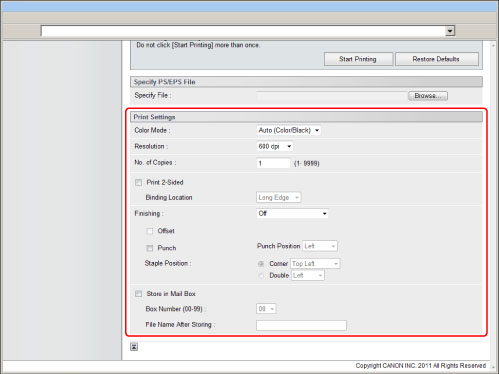Click the File Name After Storing field
The width and height of the screenshot is (499, 374).
coord(301,325)
